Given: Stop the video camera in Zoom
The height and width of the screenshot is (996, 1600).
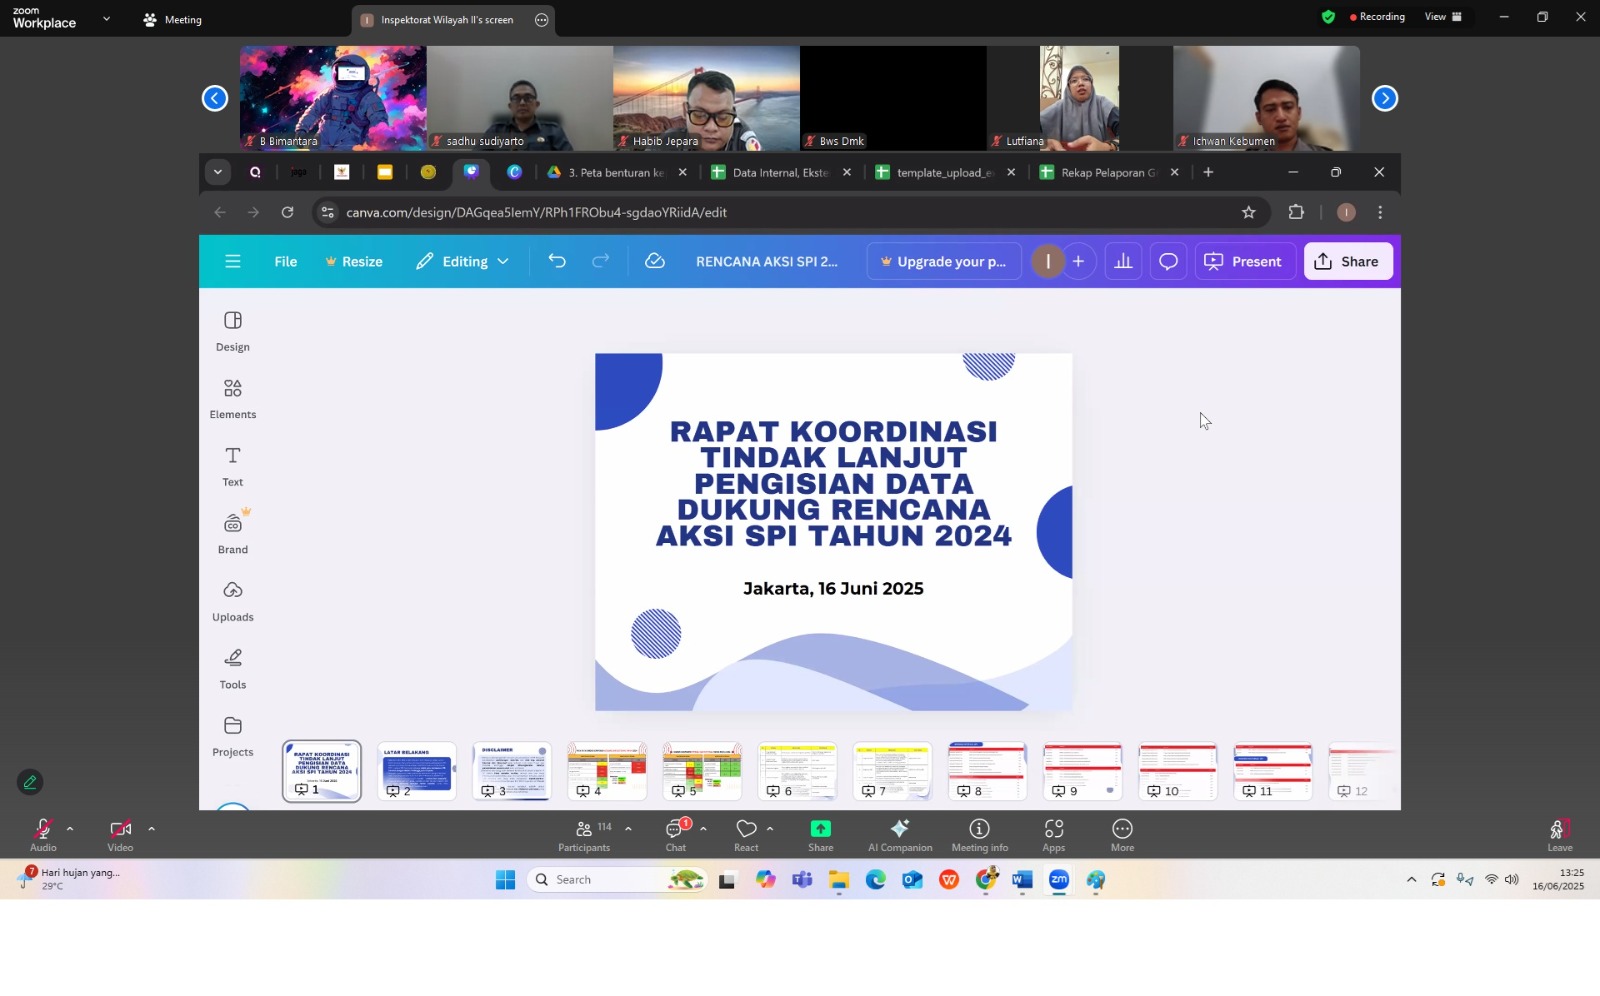Looking at the screenshot, I should click(119, 830).
